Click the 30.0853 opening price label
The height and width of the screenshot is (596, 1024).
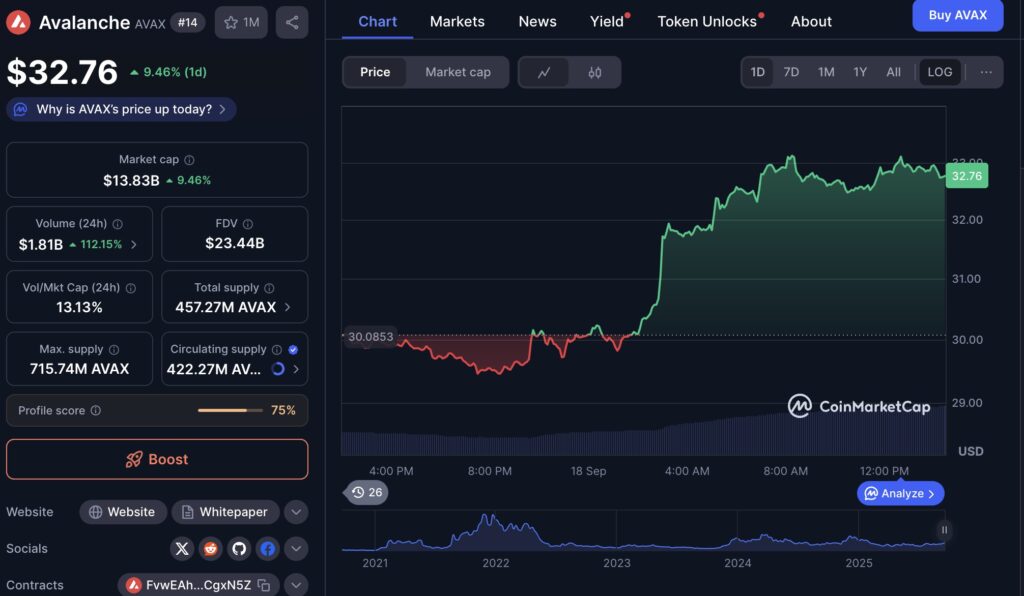click(x=370, y=337)
